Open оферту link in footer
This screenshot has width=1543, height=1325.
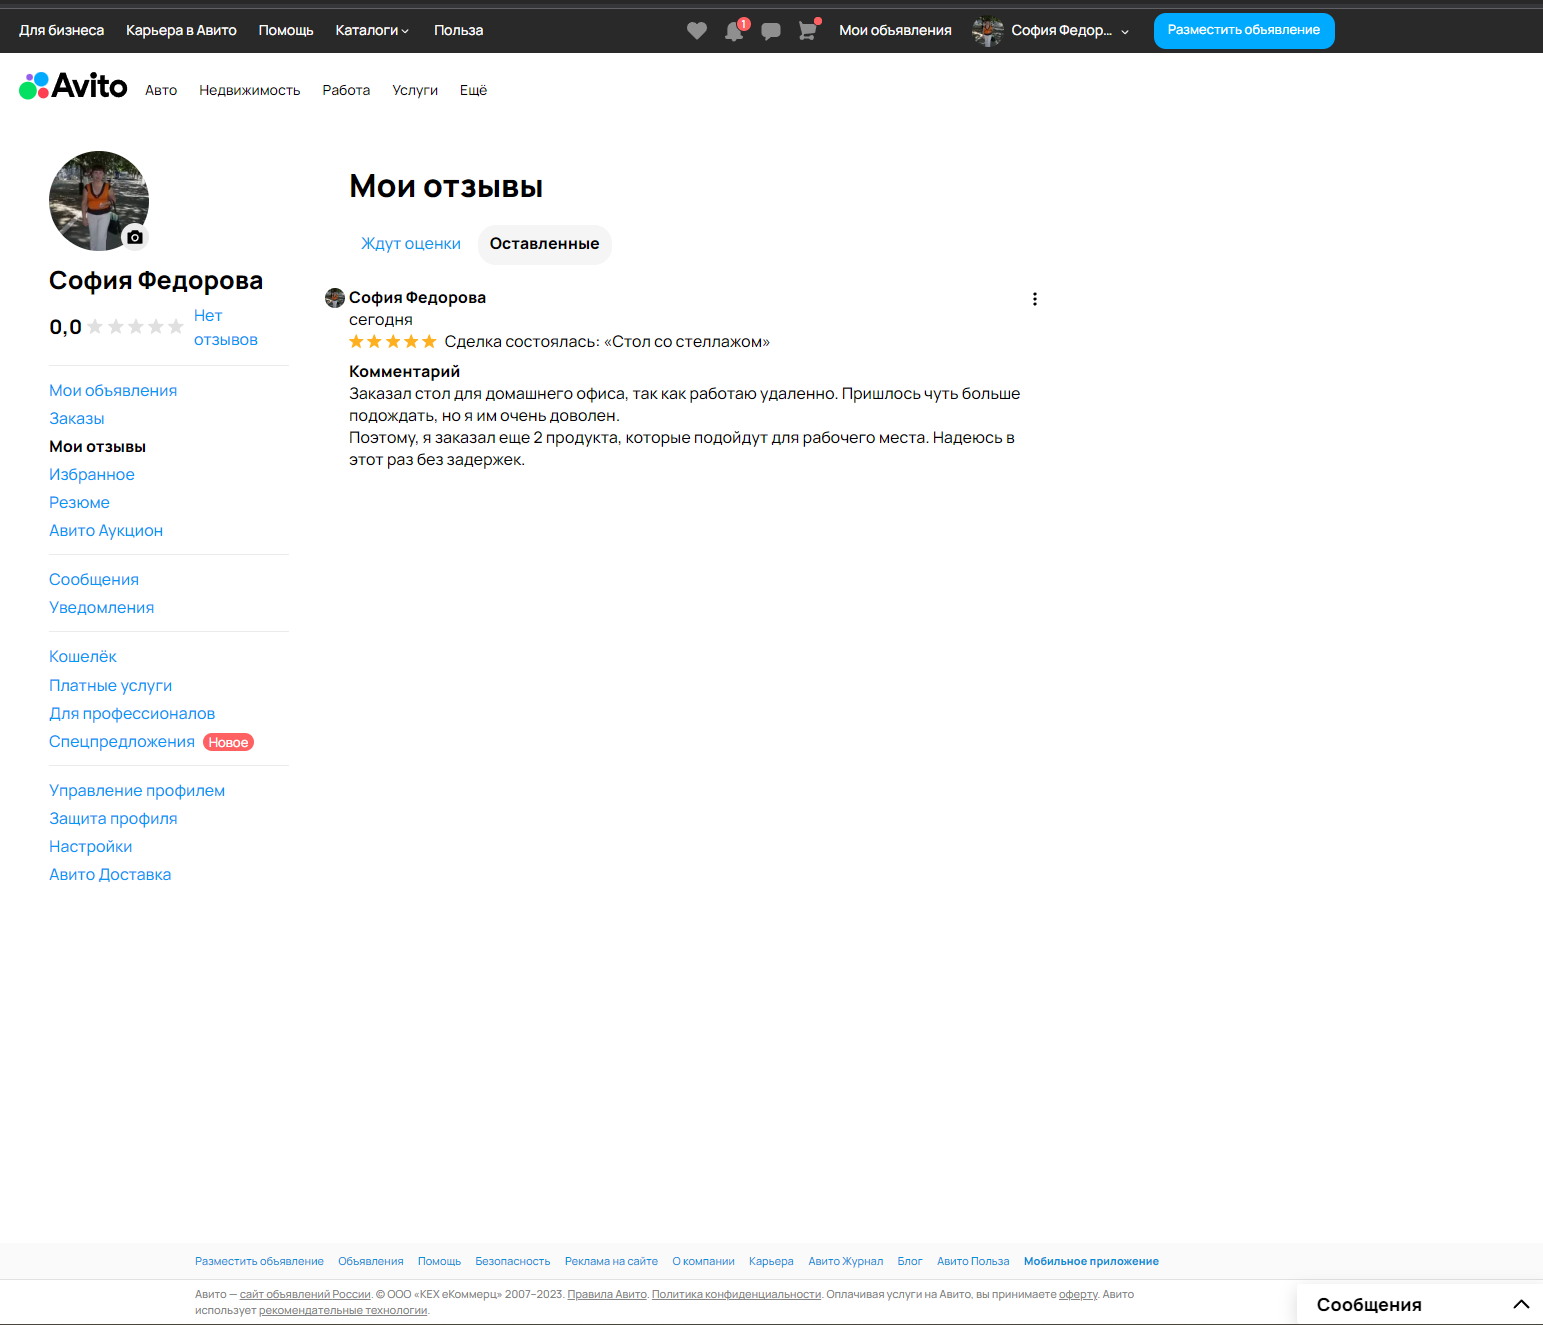[x=1078, y=1295]
